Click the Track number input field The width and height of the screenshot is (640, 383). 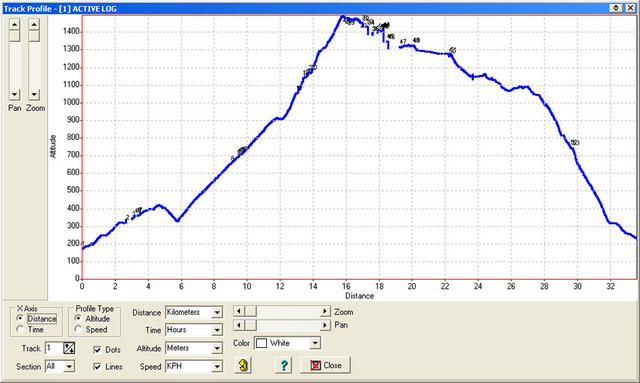[53, 348]
